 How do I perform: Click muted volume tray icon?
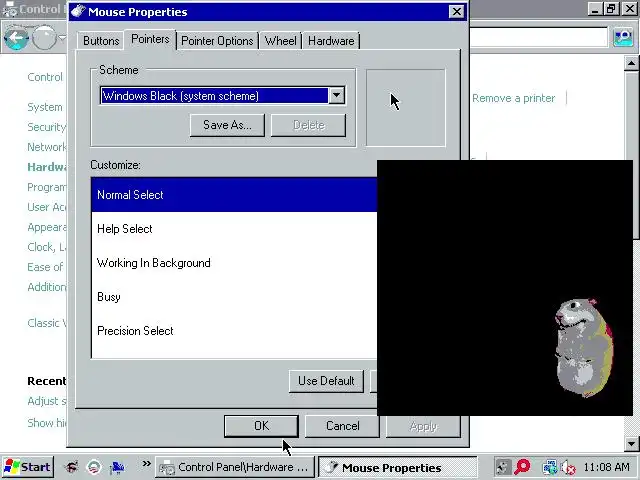pyautogui.click(x=568, y=467)
